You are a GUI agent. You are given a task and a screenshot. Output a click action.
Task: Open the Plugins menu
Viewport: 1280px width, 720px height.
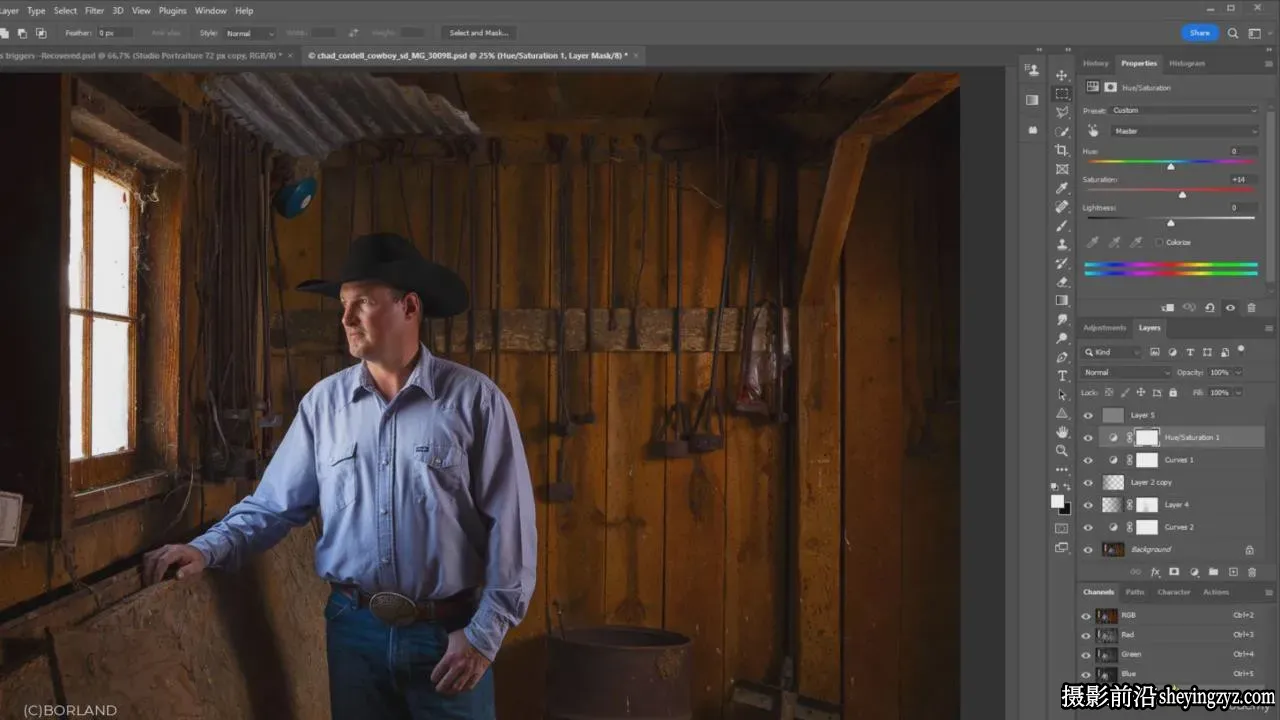[x=173, y=11]
